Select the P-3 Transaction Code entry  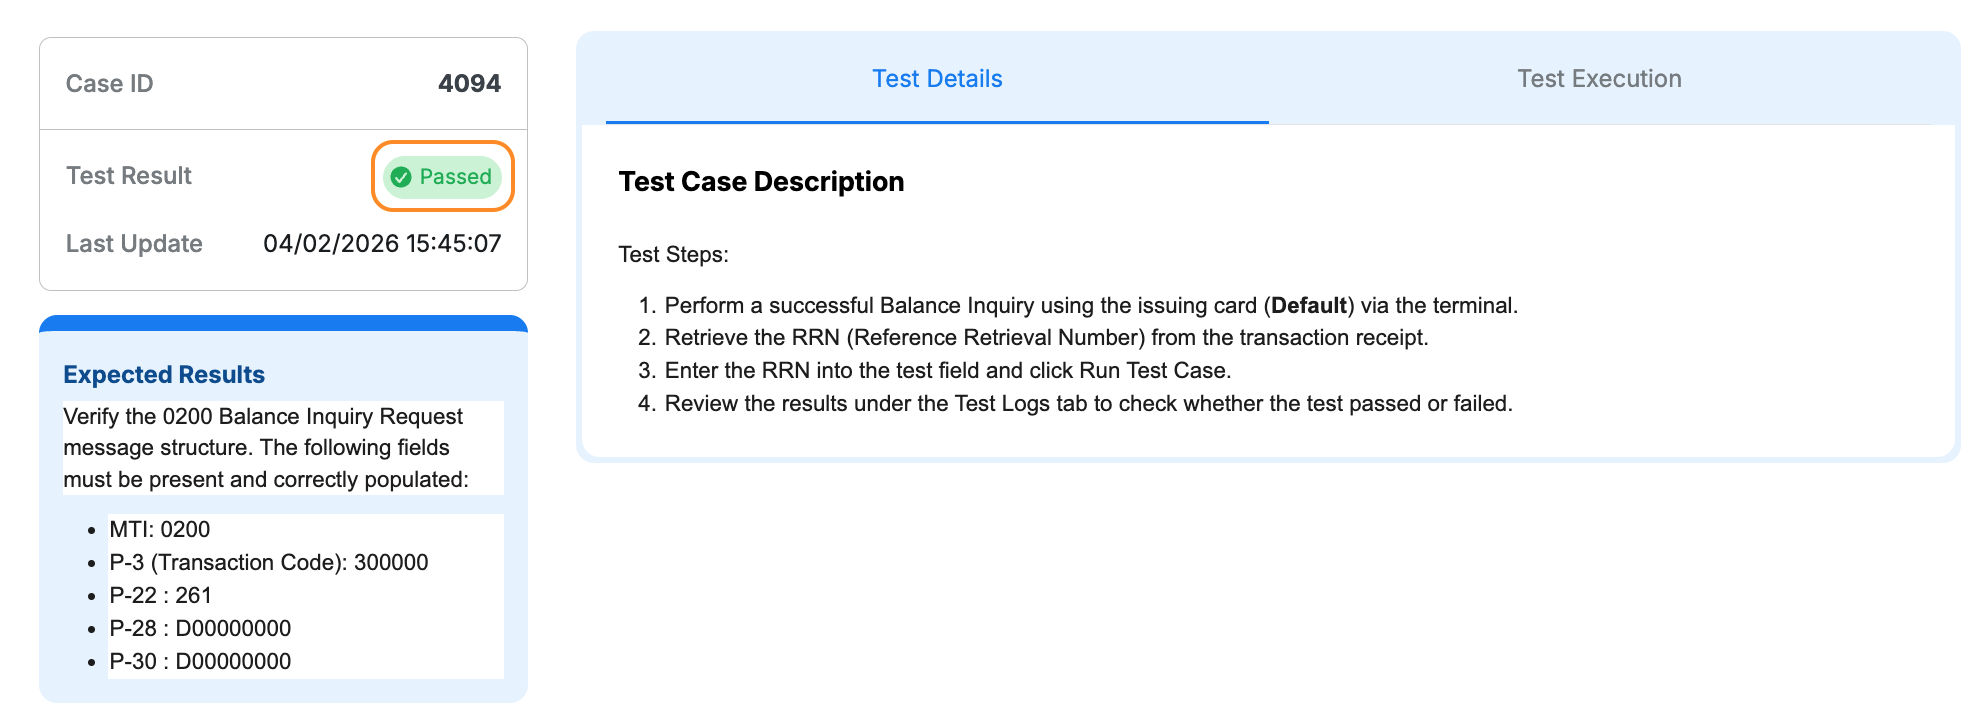click(270, 562)
